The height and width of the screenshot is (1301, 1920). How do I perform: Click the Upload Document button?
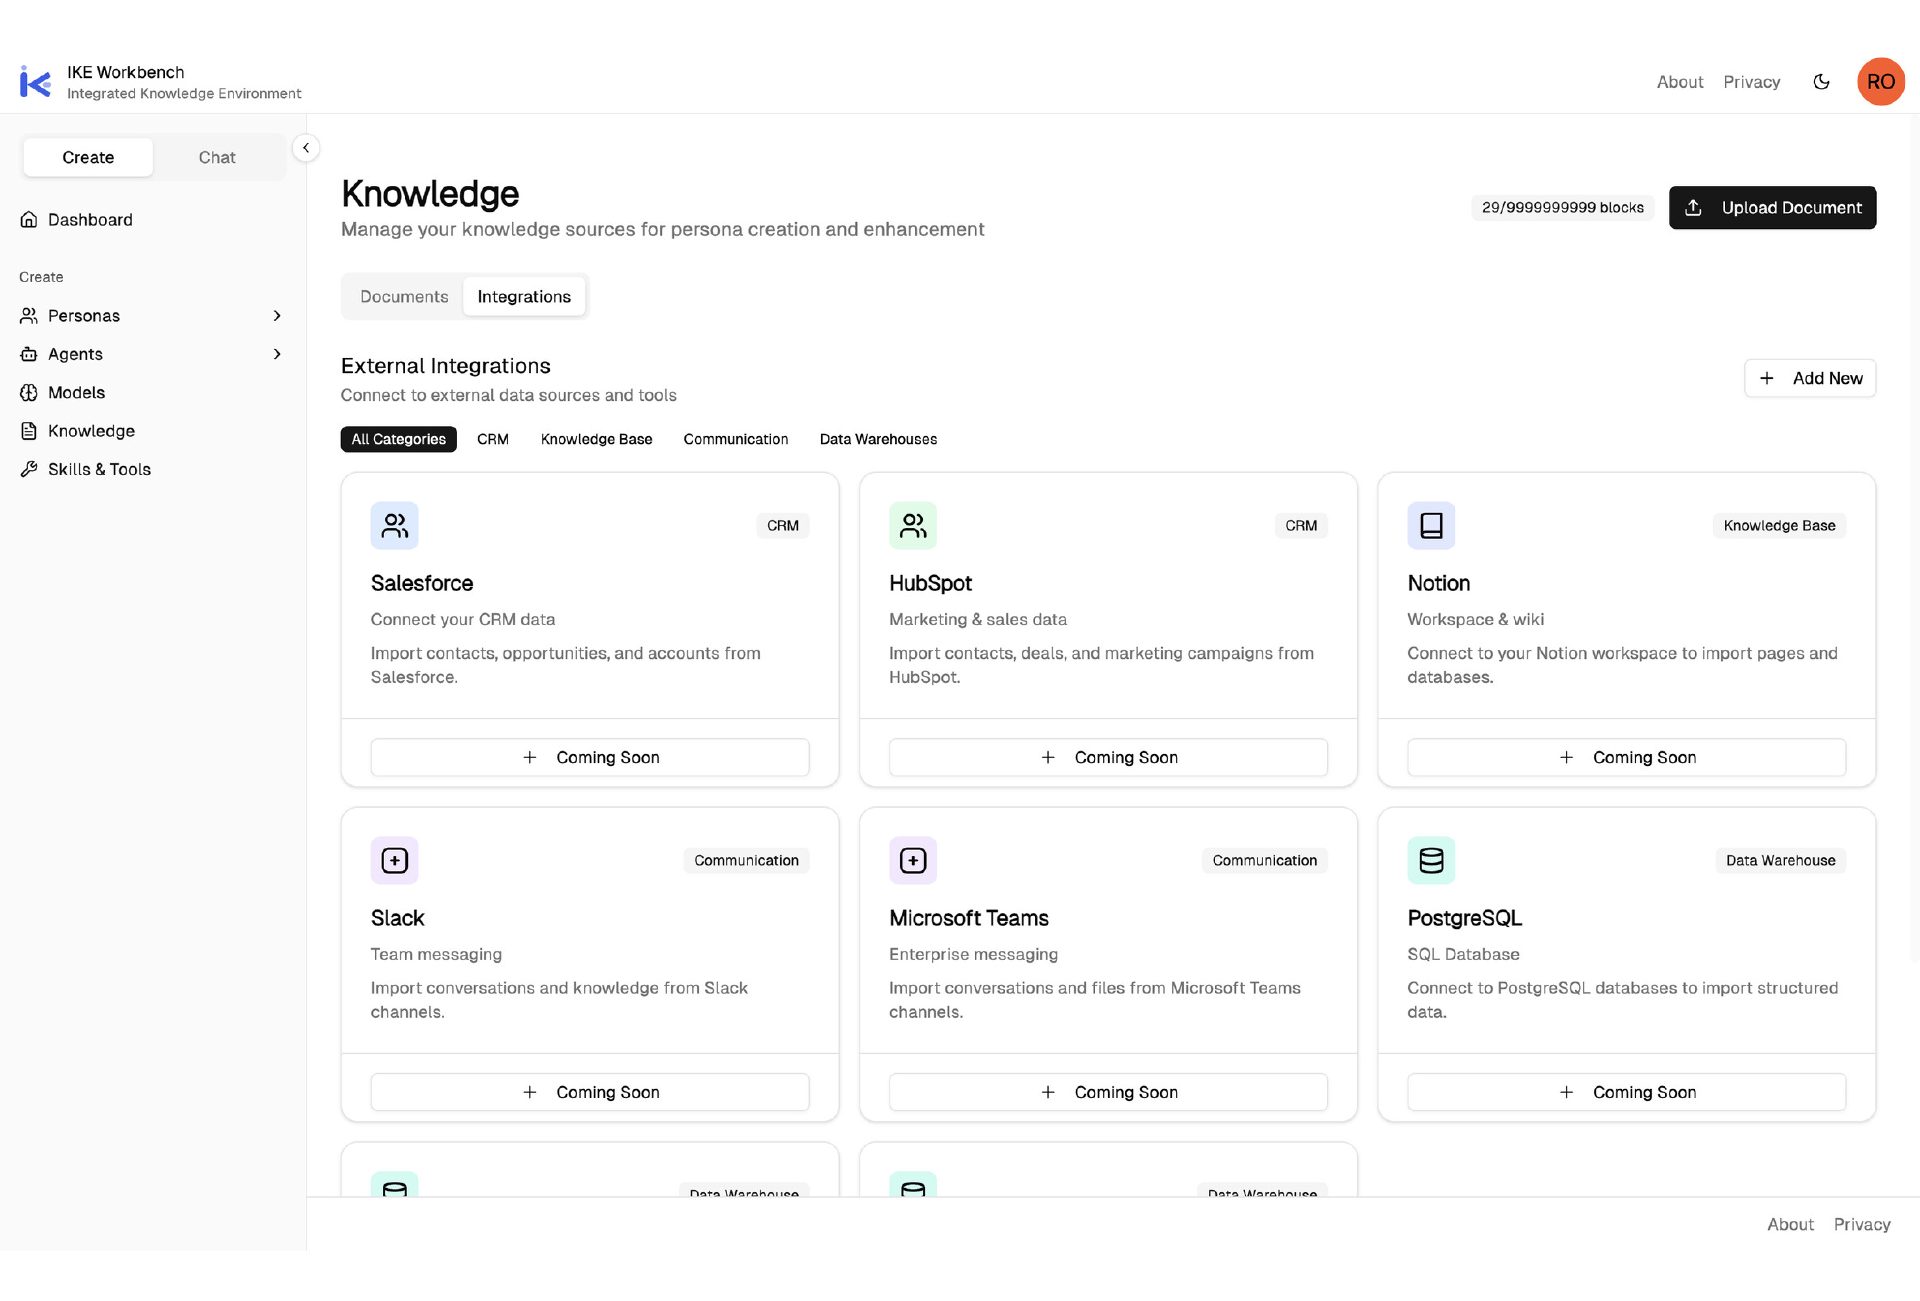[x=1773, y=208]
